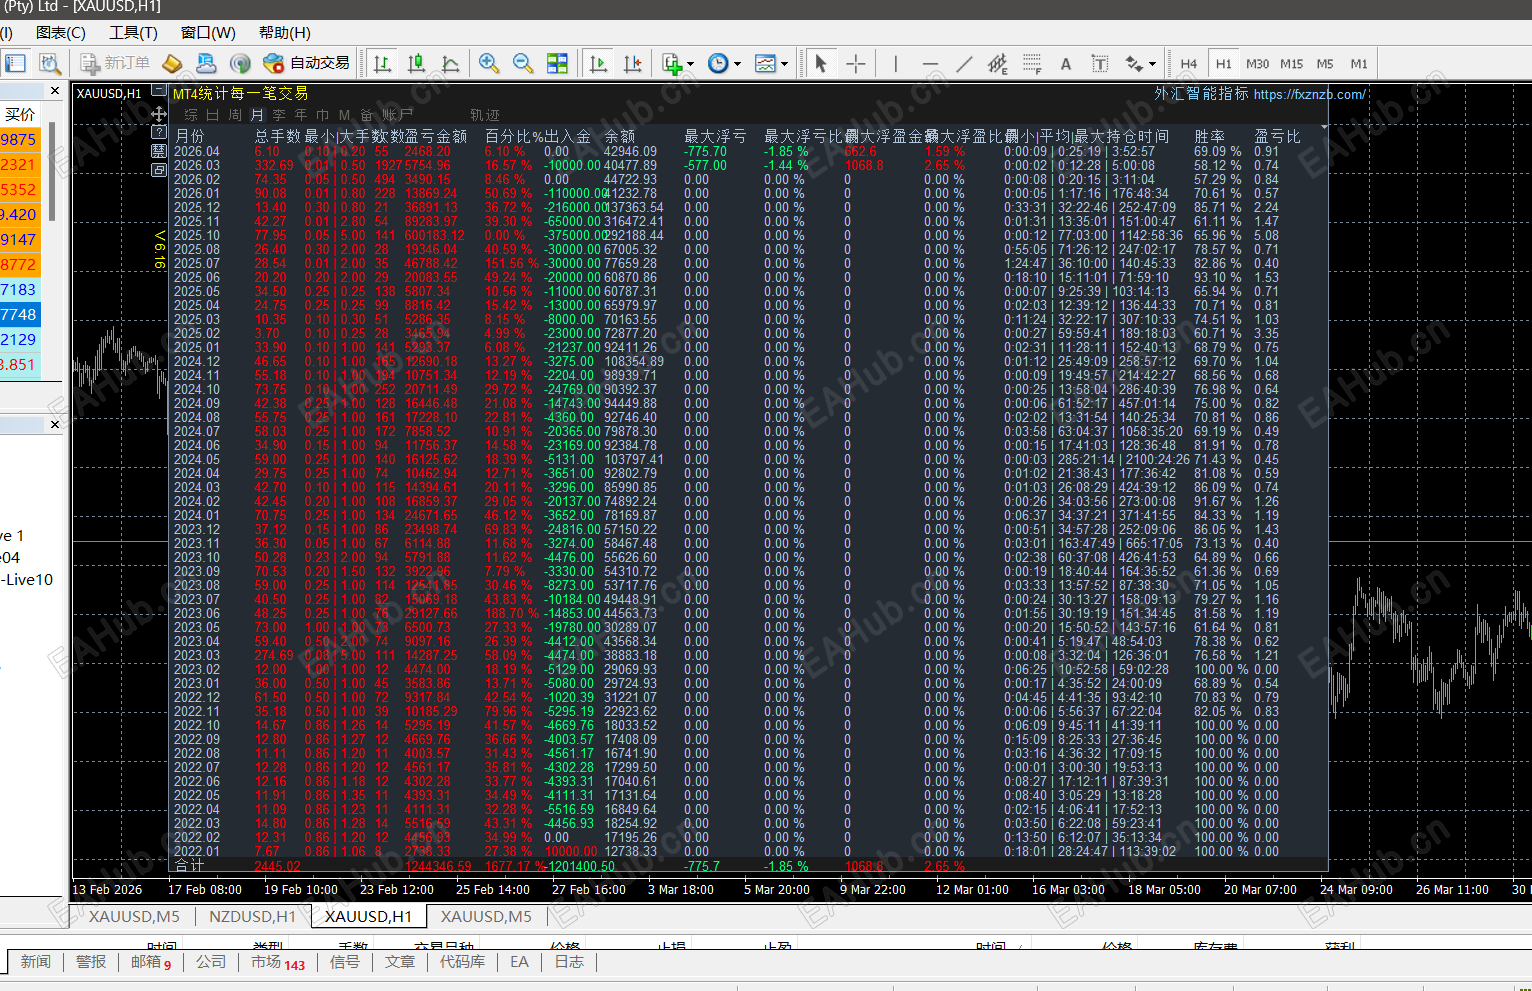Close the Market Watch panel
The height and width of the screenshot is (991, 1532).
(55, 91)
